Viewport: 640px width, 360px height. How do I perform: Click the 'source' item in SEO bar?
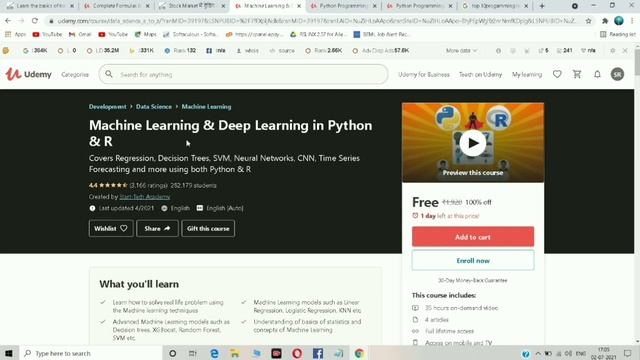[282, 51]
